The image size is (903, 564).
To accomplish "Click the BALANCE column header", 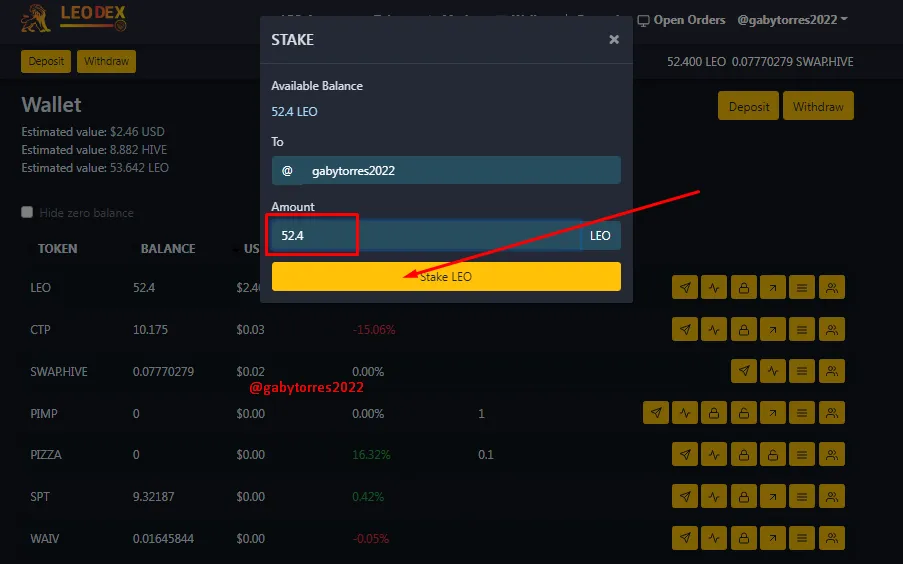I will point(168,249).
